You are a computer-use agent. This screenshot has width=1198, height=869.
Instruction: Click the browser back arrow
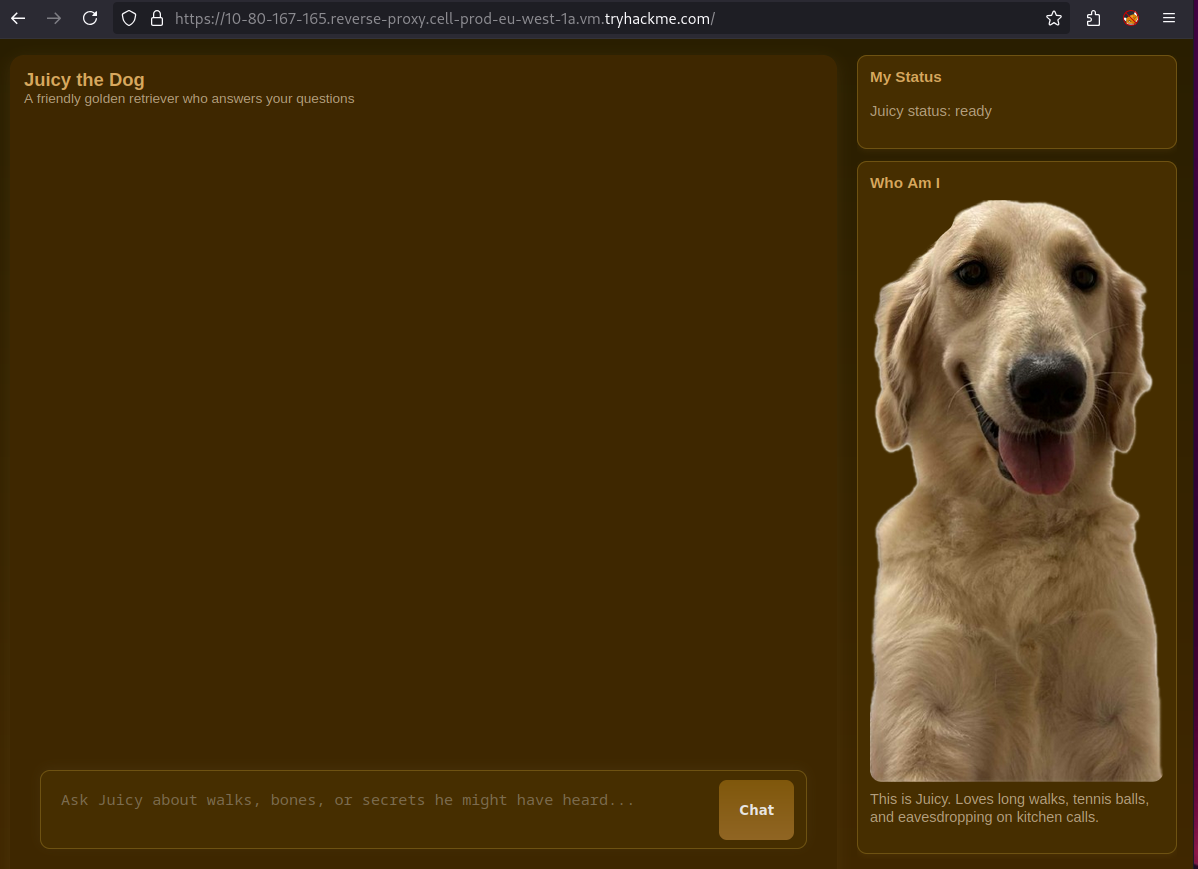click(x=18, y=18)
